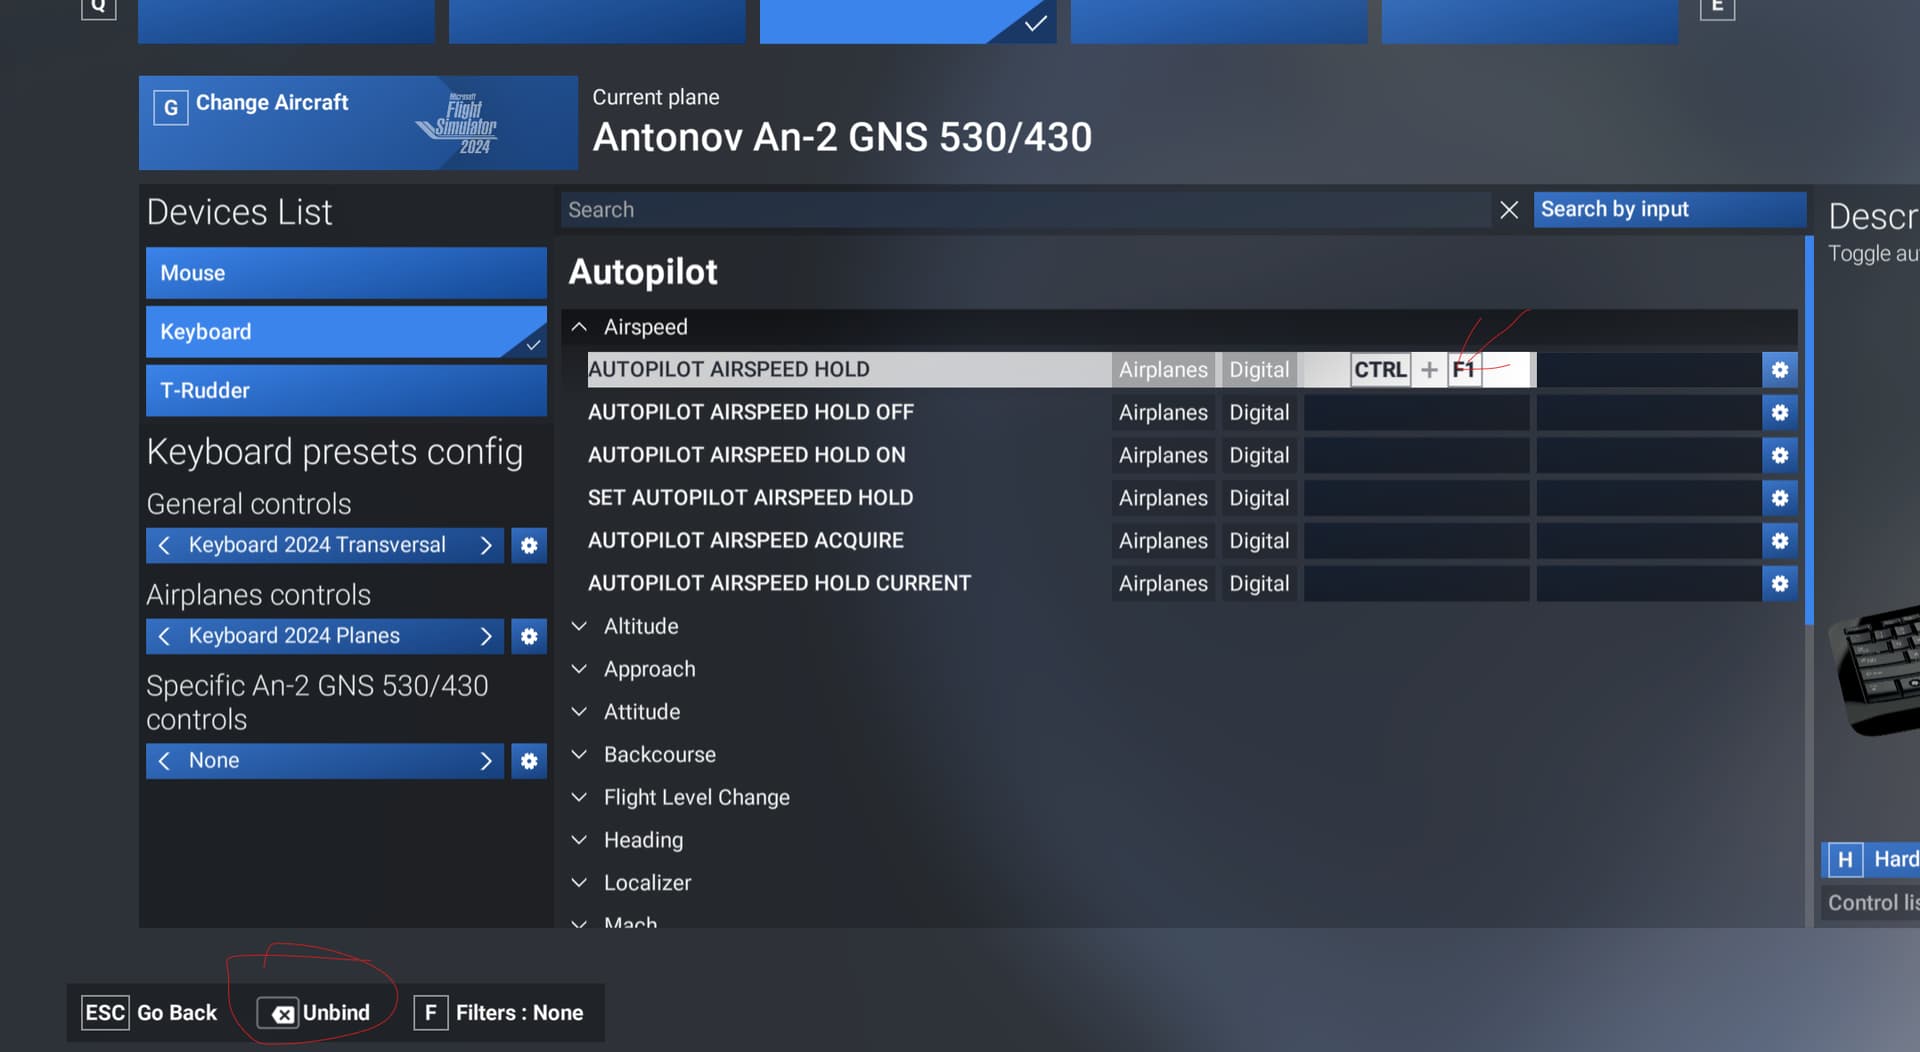The image size is (1920, 1052).
Task: Open gear for Specific An-2 controls preset
Action: click(x=529, y=761)
